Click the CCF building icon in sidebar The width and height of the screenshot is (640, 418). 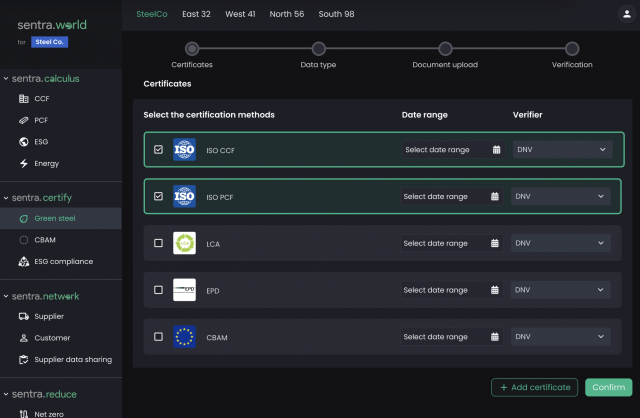24,99
